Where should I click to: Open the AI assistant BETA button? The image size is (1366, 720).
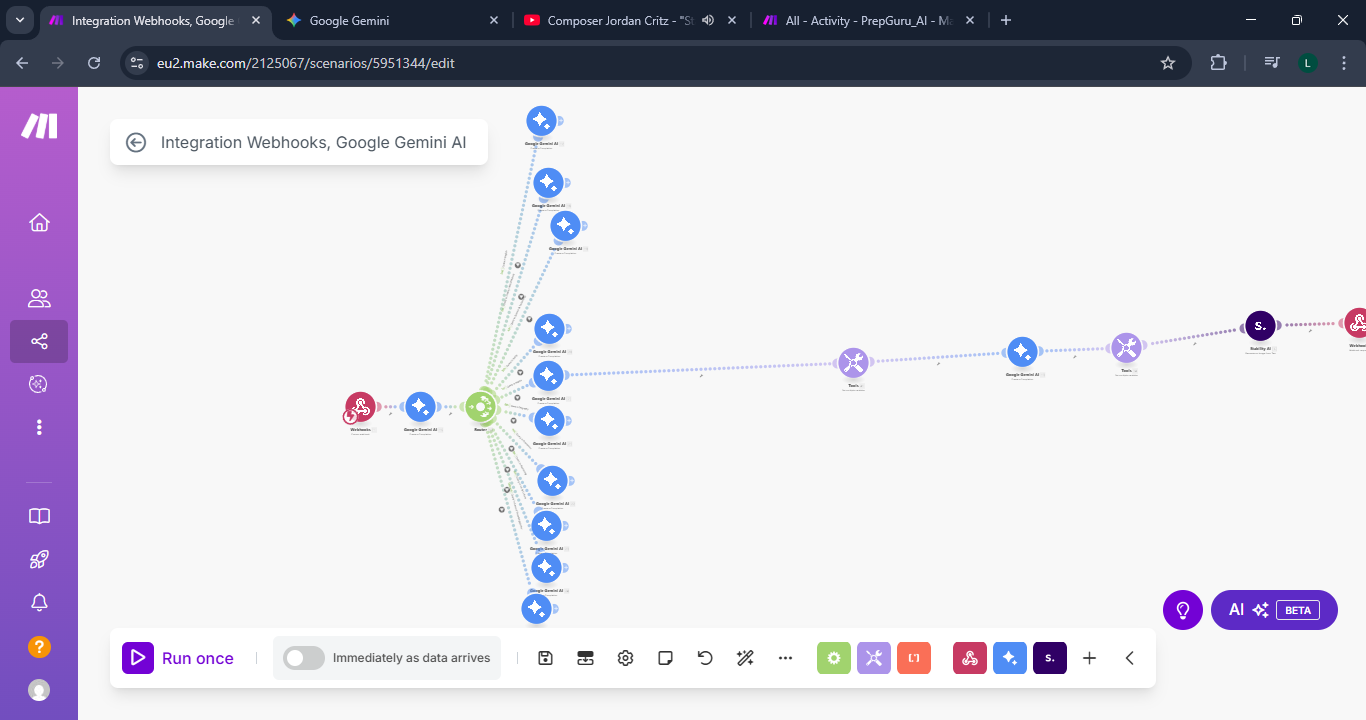coord(1274,610)
